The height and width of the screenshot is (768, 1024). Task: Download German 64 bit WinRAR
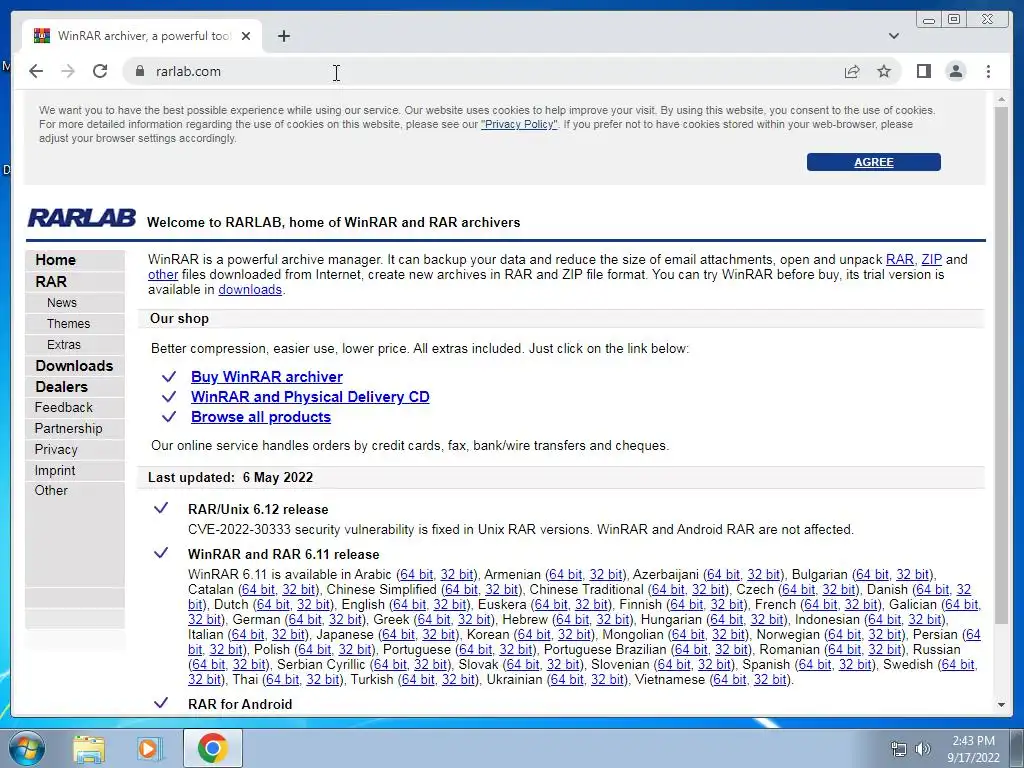pyautogui.click(x=304, y=620)
